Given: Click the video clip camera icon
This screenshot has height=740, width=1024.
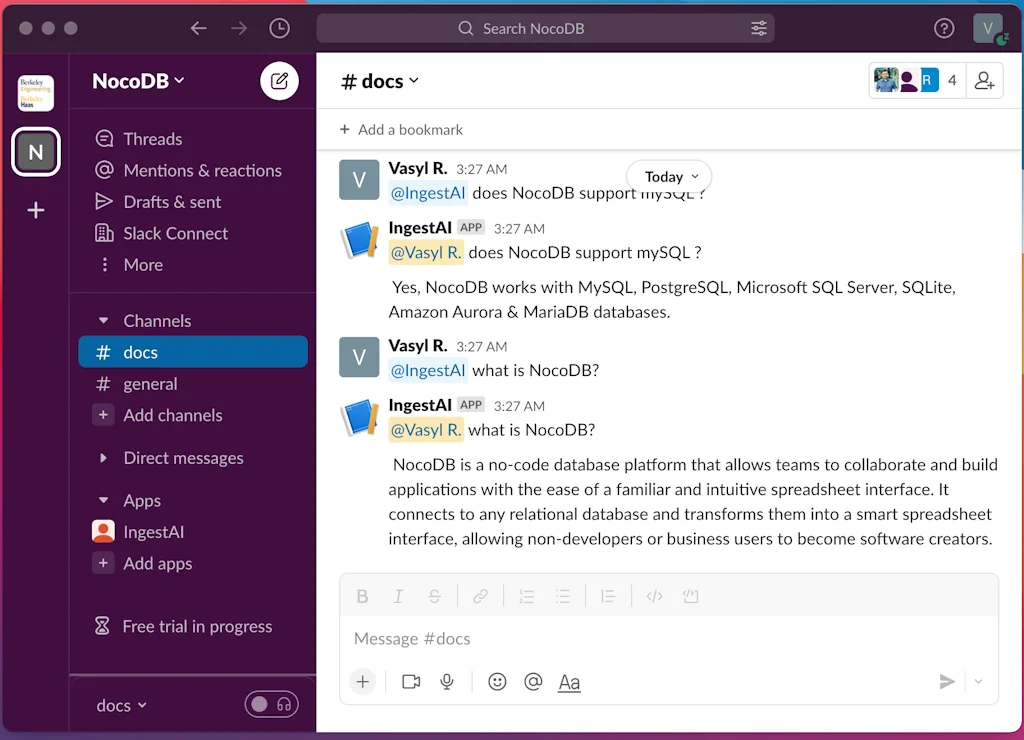Looking at the screenshot, I should tap(411, 682).
